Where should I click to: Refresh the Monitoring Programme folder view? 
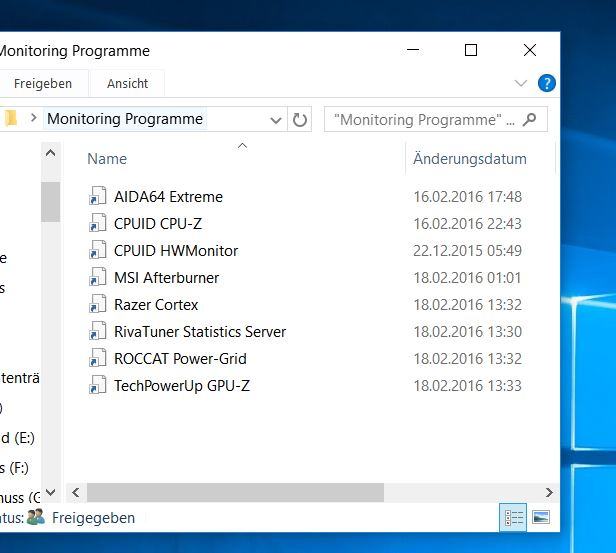click(300, 119)
